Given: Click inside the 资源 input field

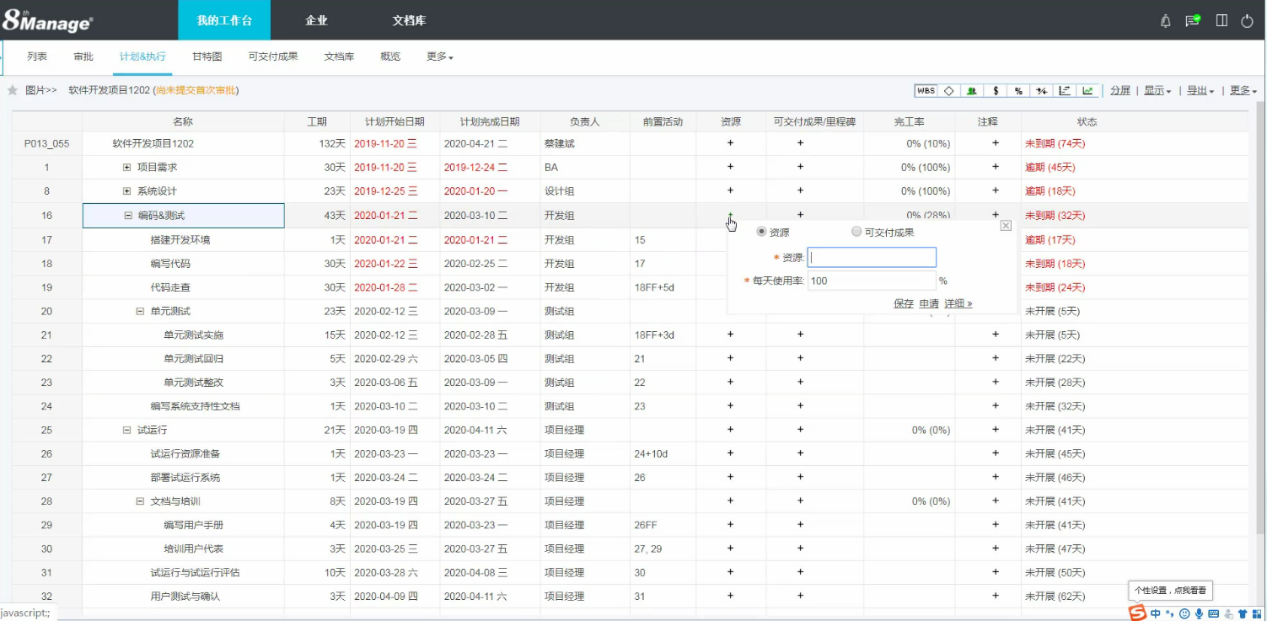Looking at the screenshot, I should pos(871,257).
